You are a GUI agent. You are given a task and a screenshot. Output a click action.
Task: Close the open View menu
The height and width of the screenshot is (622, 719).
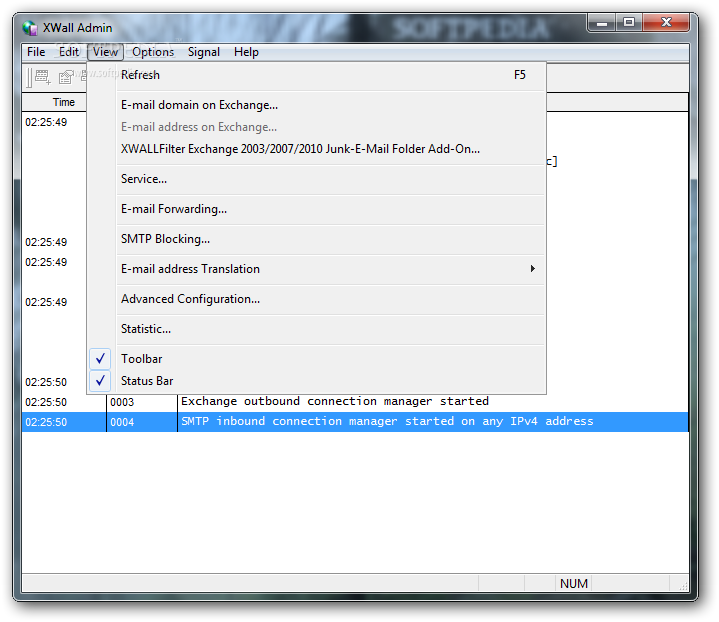[105, 52]
